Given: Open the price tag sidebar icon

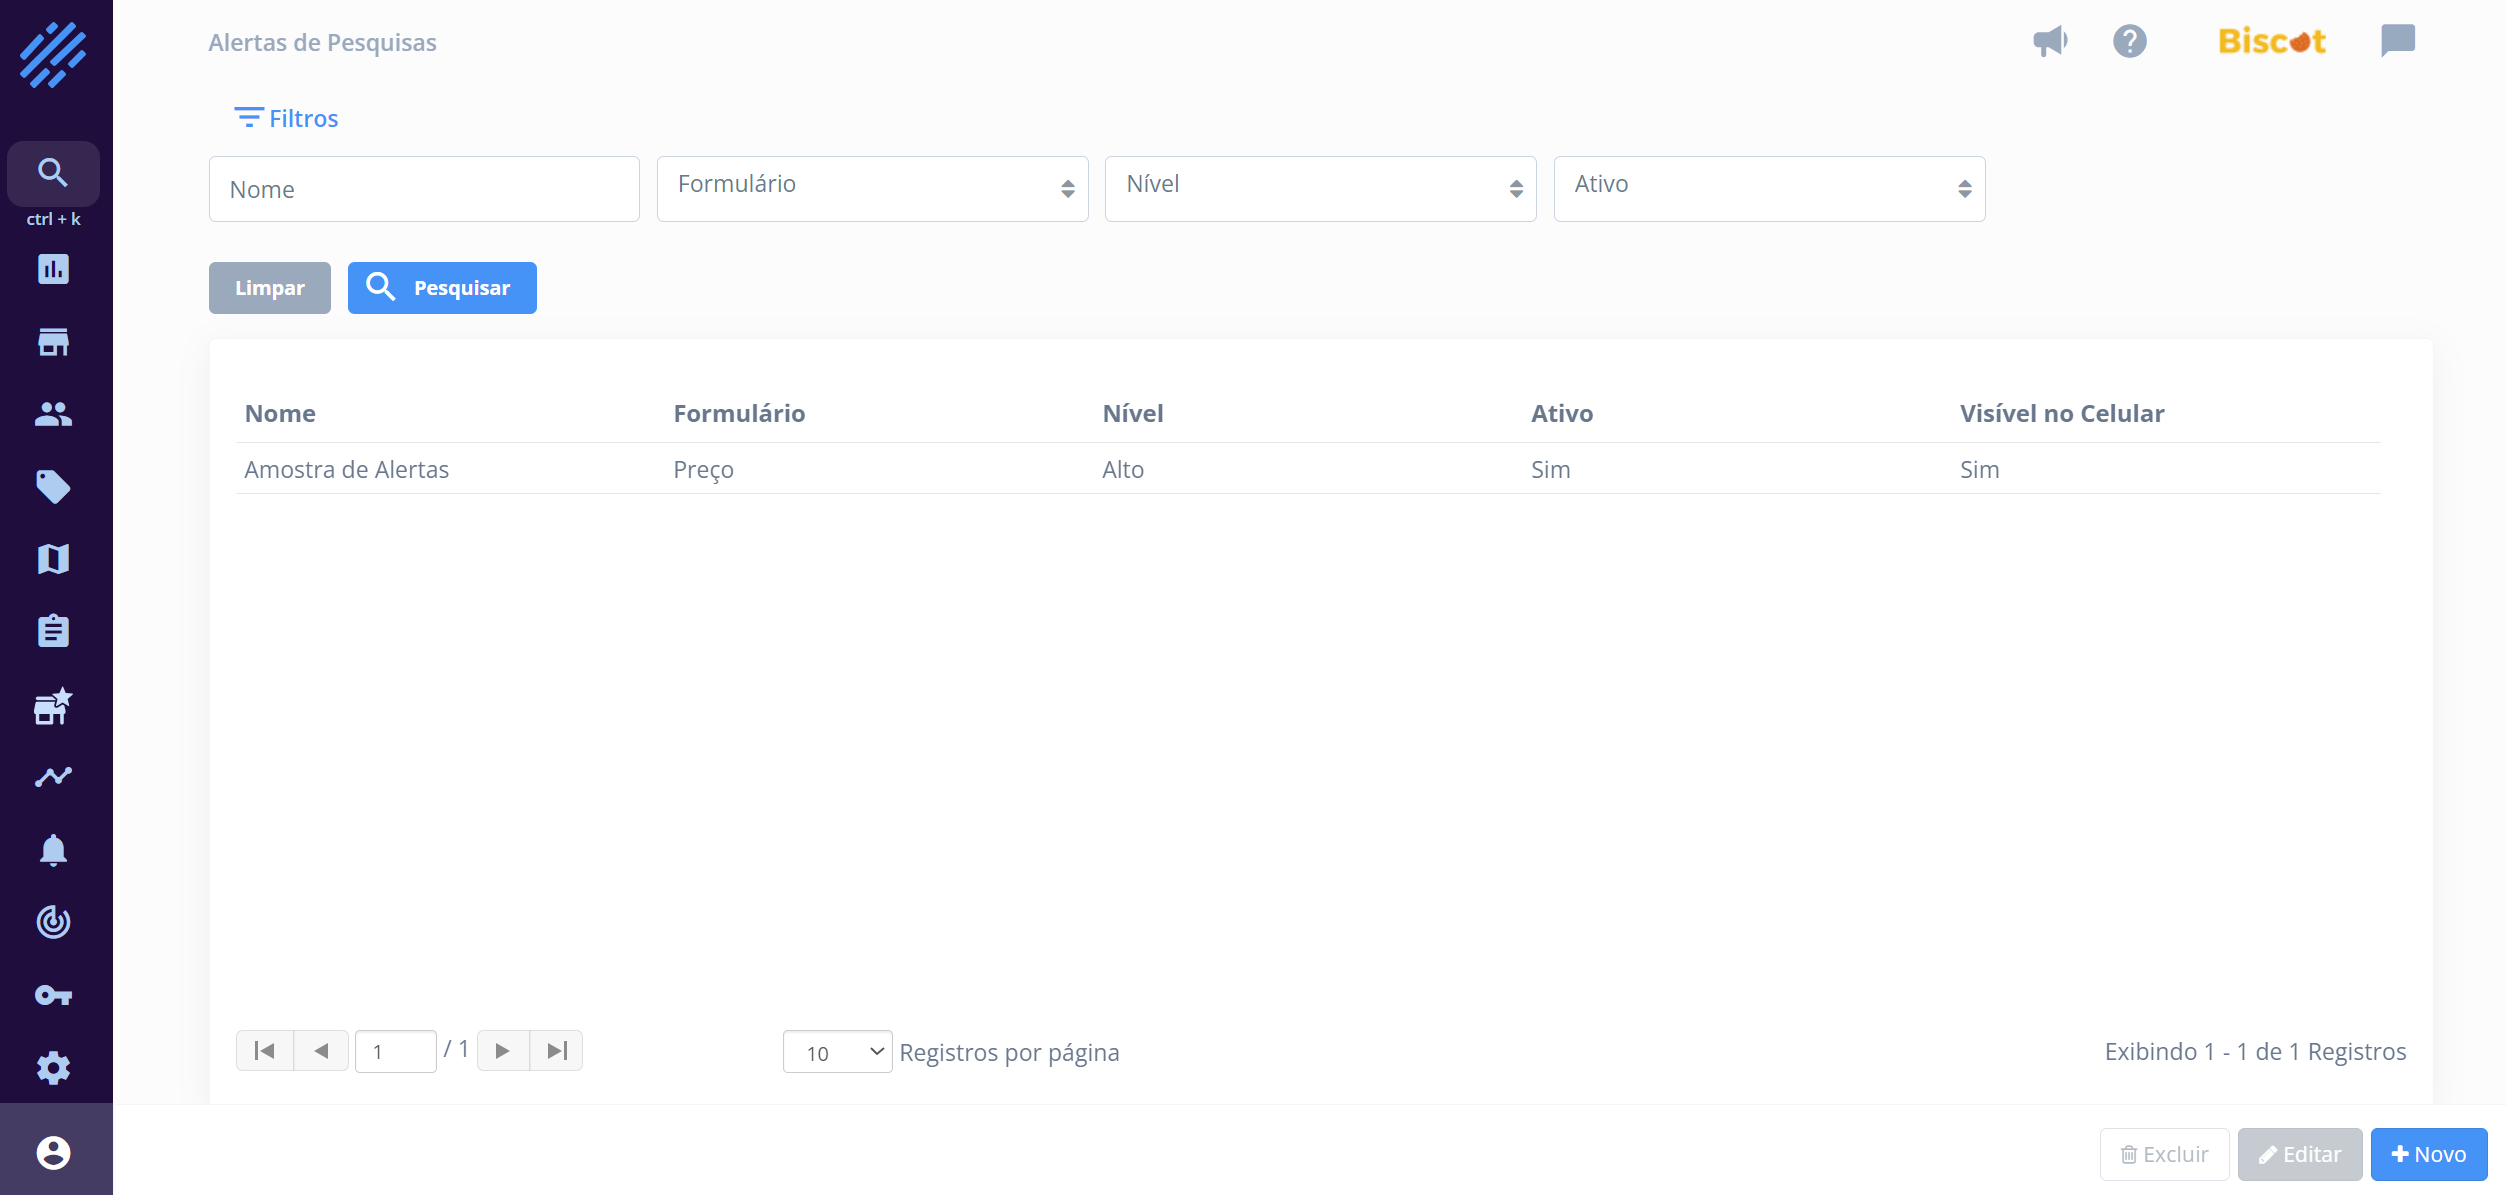Looking at the screenshot, I should (53, 487).
